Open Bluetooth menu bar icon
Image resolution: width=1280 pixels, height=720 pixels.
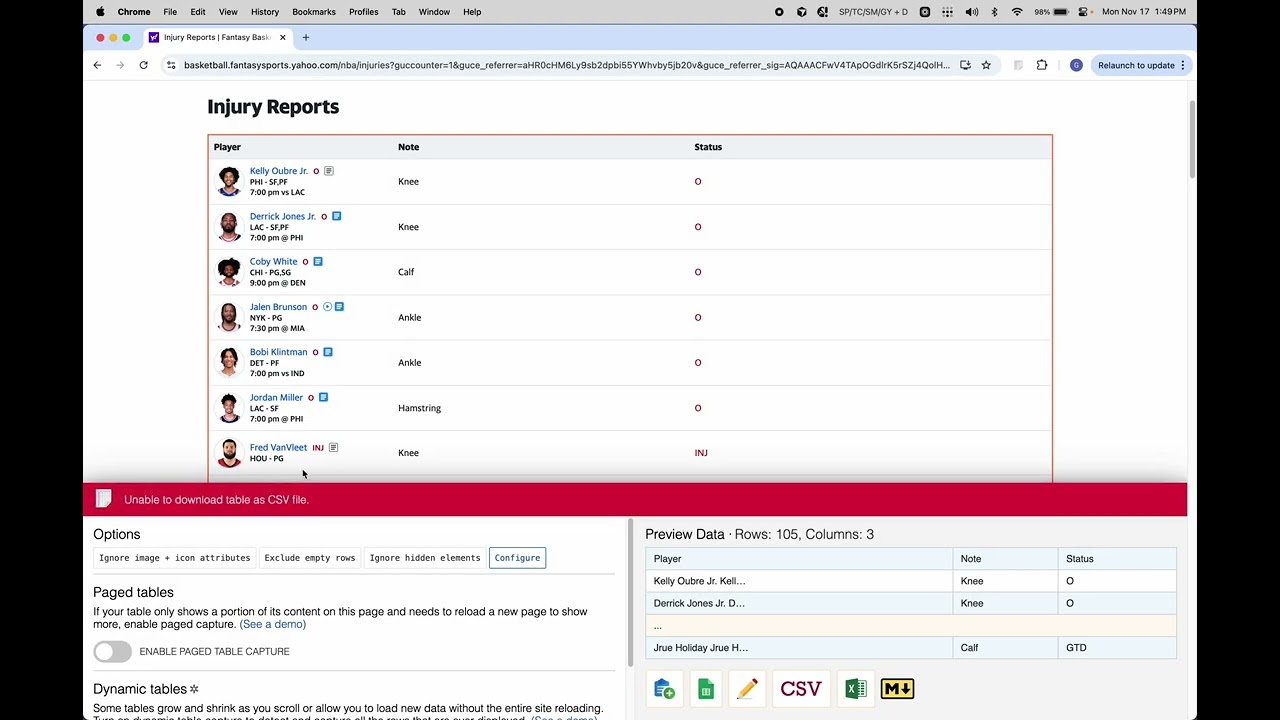tap(994, 12)
